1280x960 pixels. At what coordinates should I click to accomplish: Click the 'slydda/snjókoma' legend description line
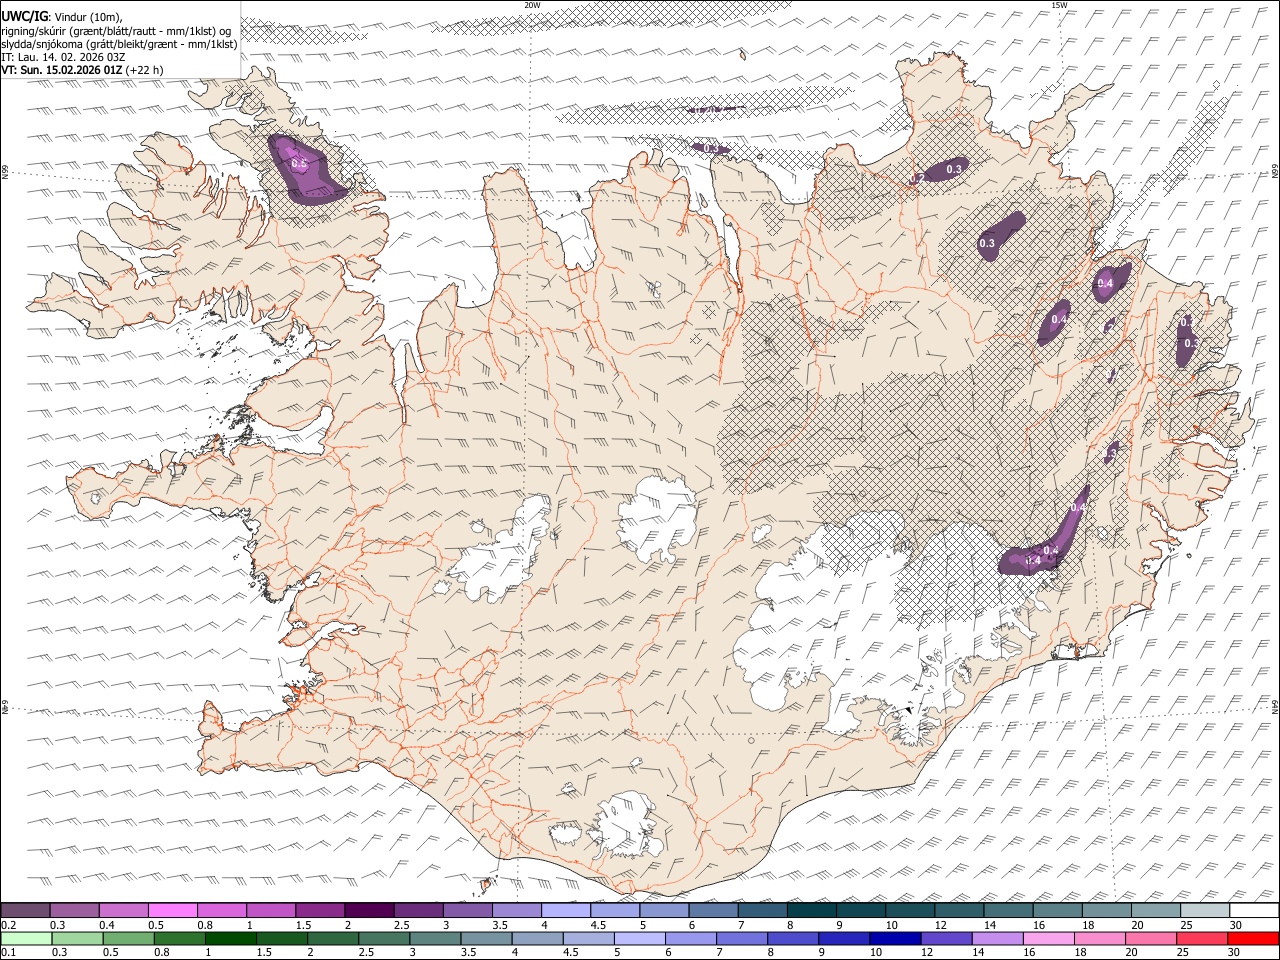(120, 44)
